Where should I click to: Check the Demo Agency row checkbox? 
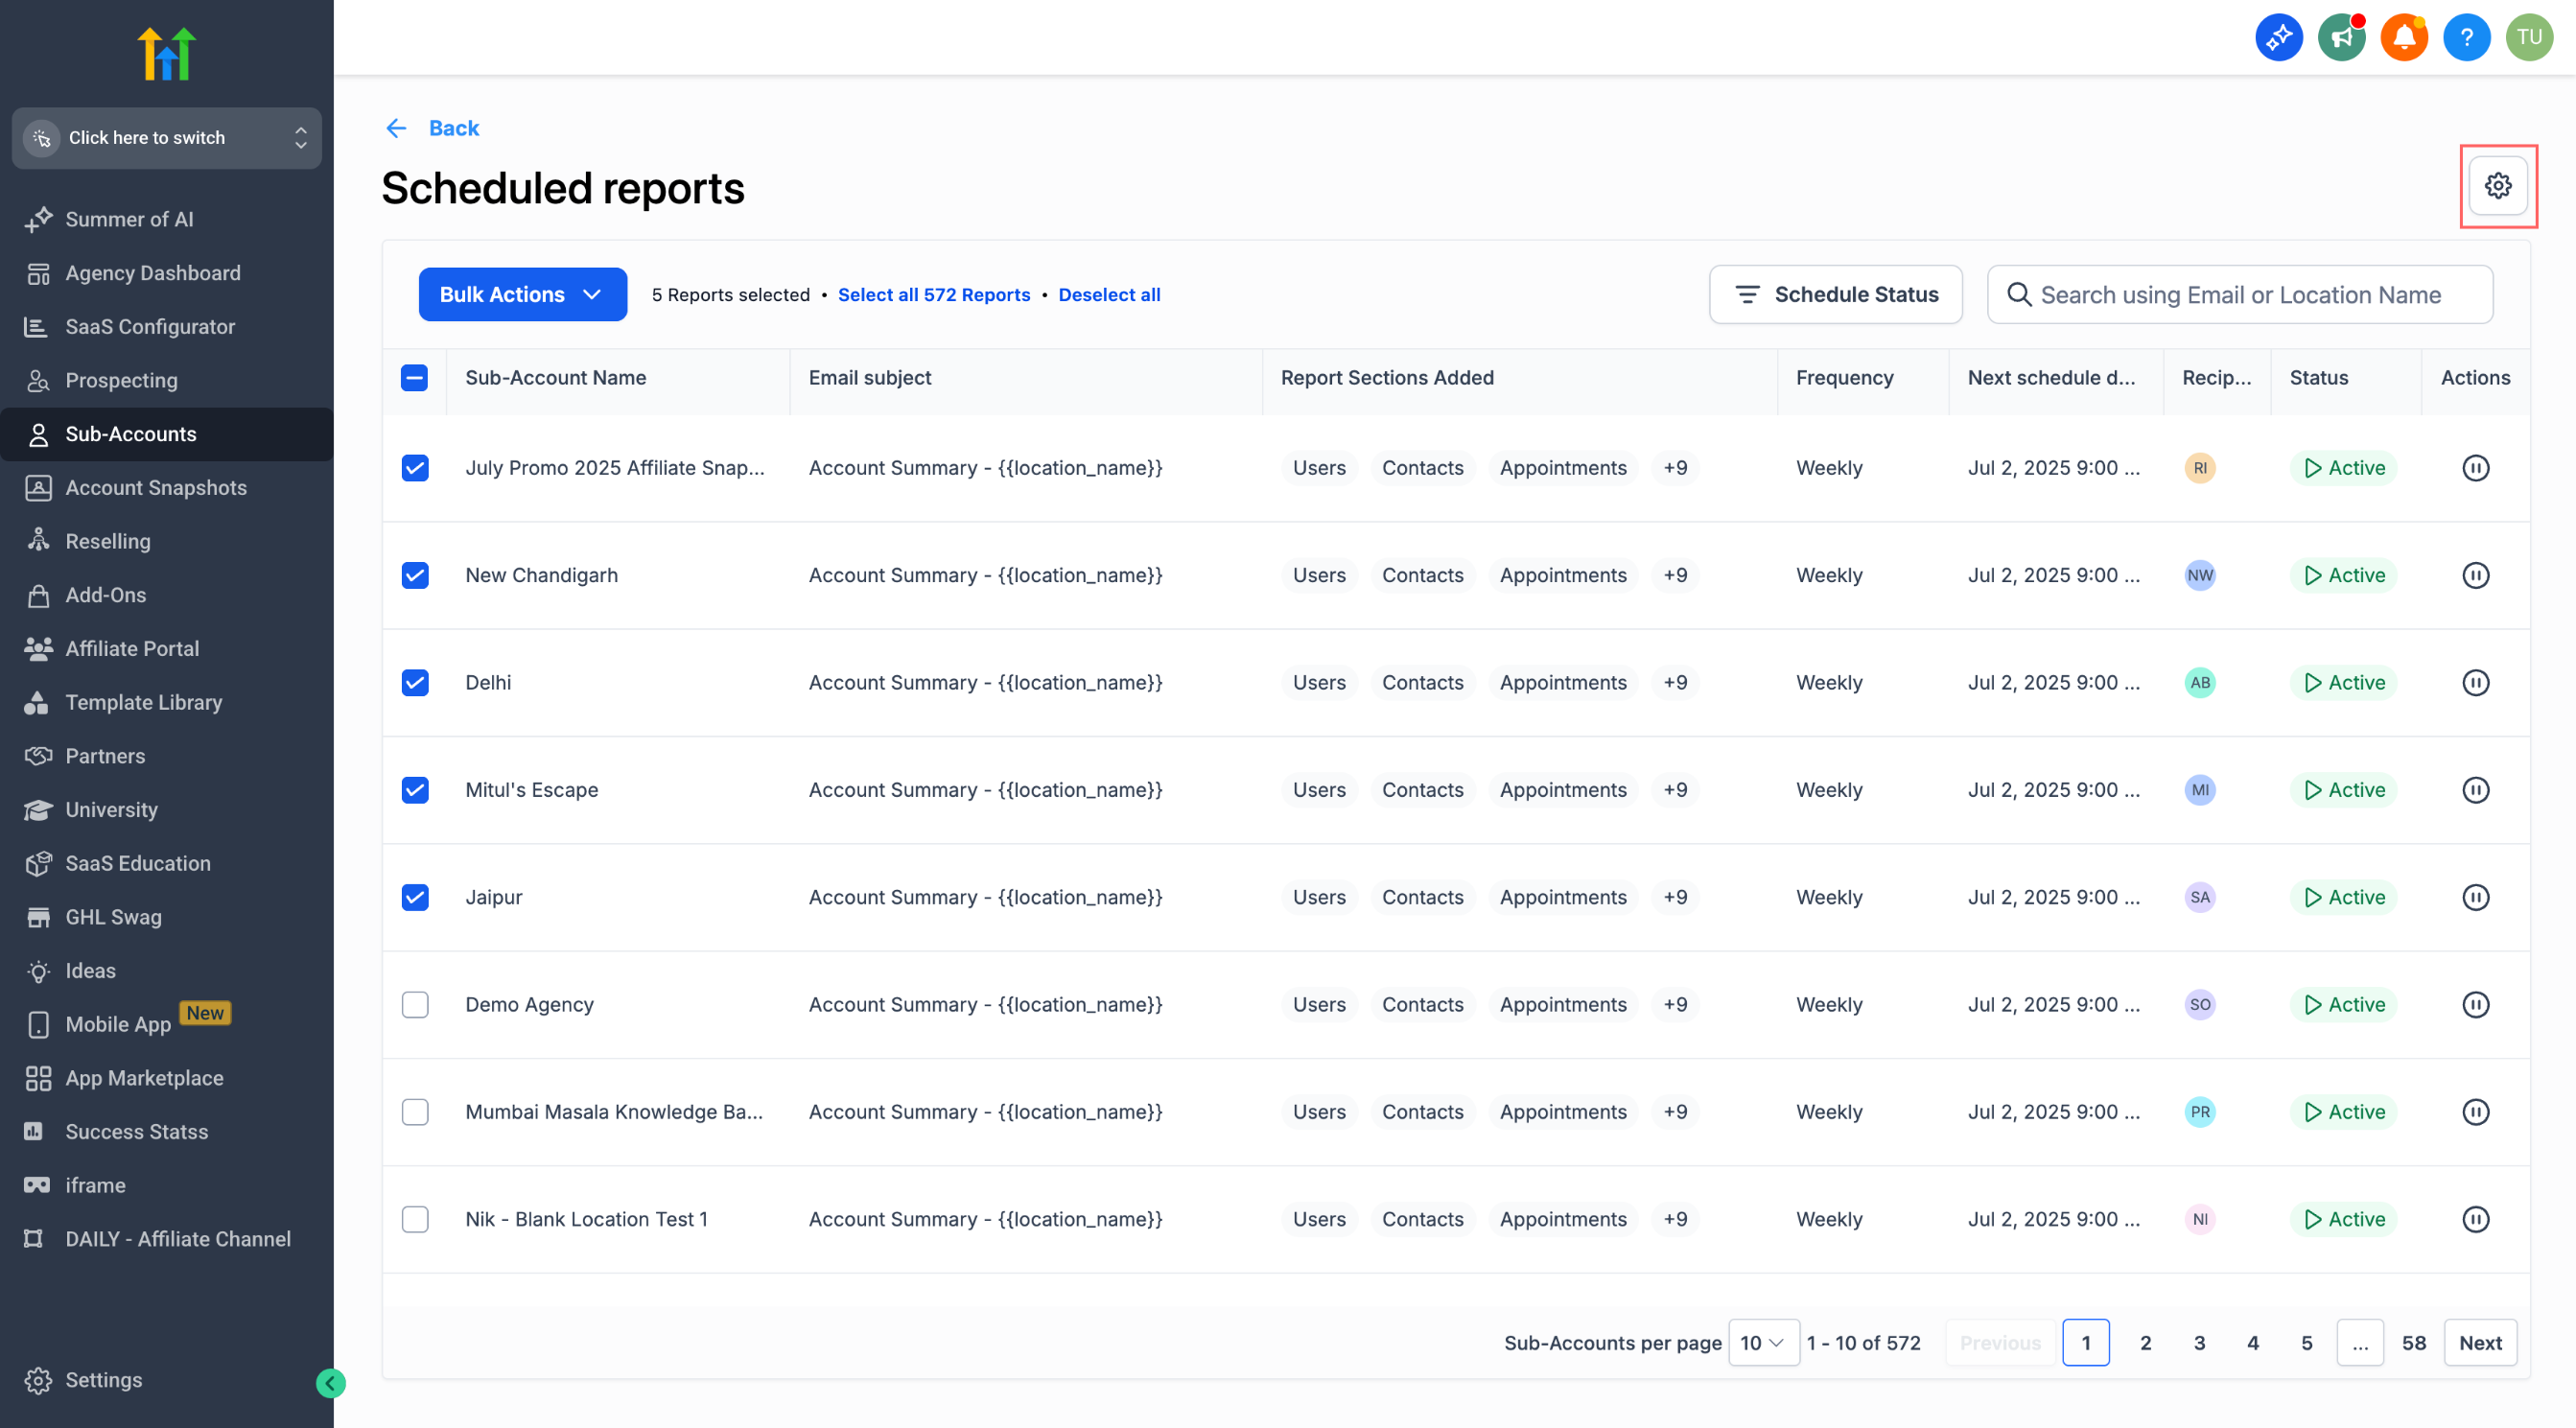coord(415,1005)
